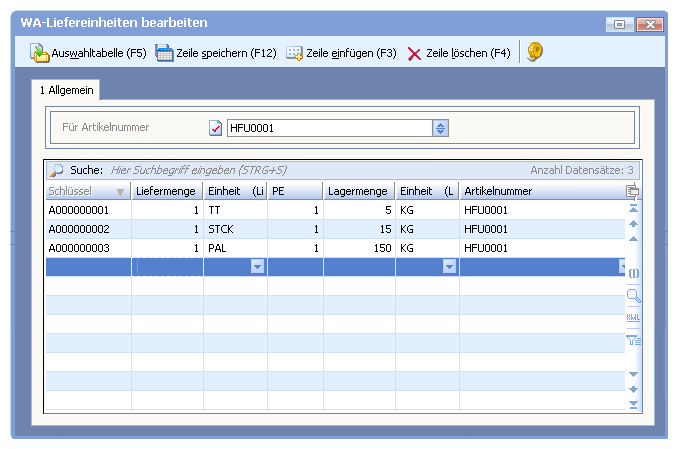
Task: Open the Einheit dropdown in the new row
Action: click(257, 267)
